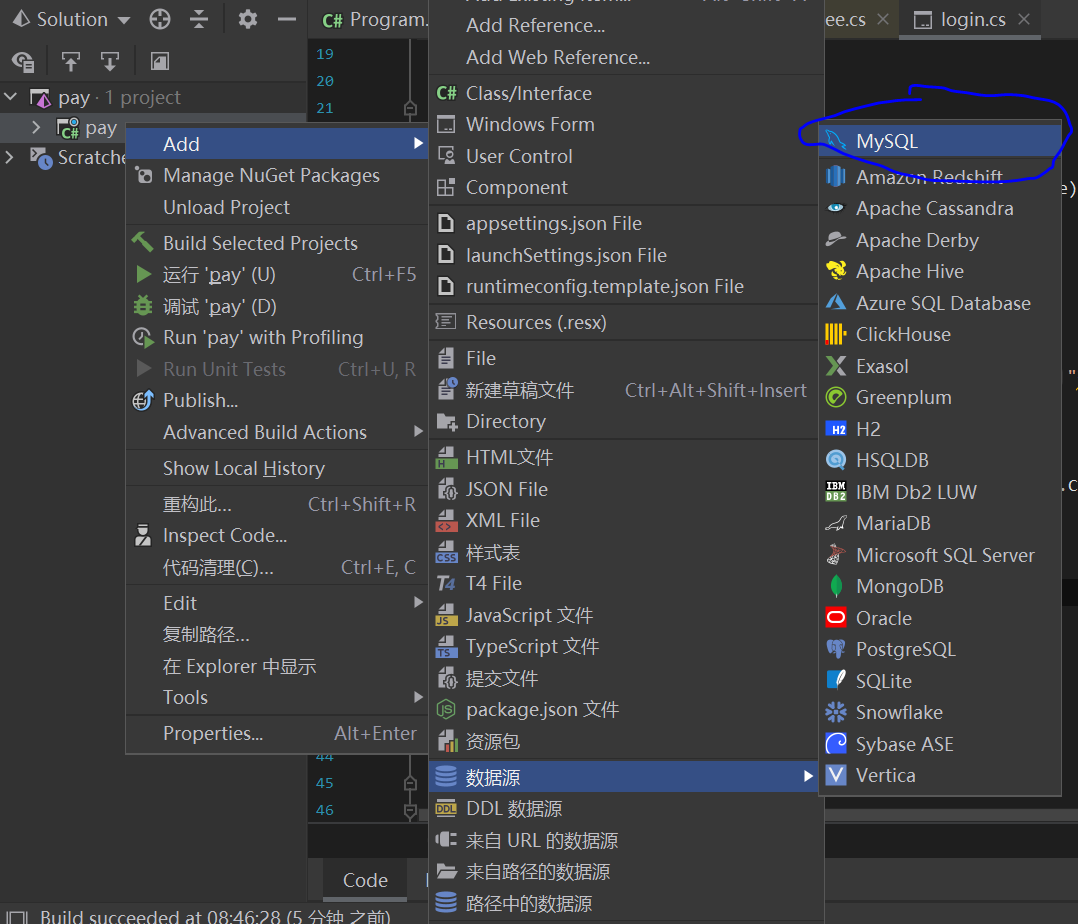
Task: Choose Directory in Add menu
Action: pos(626,421)
